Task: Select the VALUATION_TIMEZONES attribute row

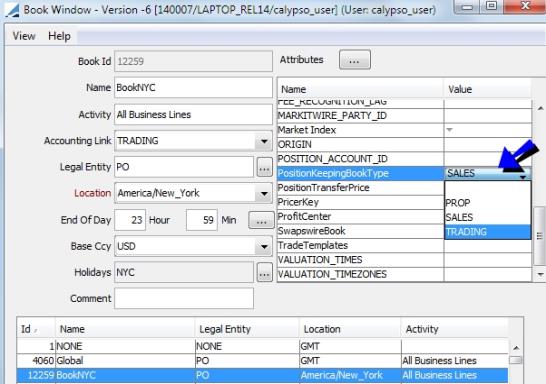Action: [x=405, y=274]
